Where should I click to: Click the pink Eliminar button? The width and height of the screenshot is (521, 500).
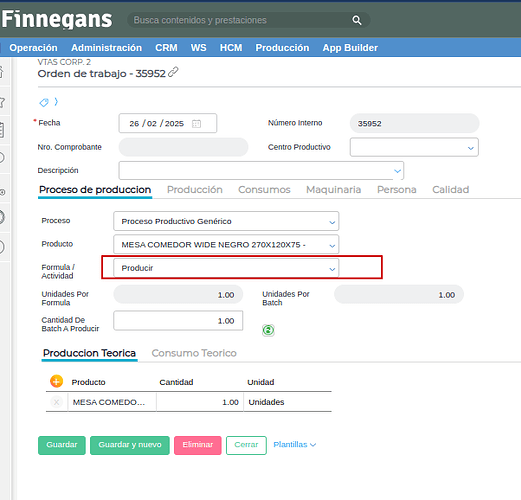click(198, 445)
